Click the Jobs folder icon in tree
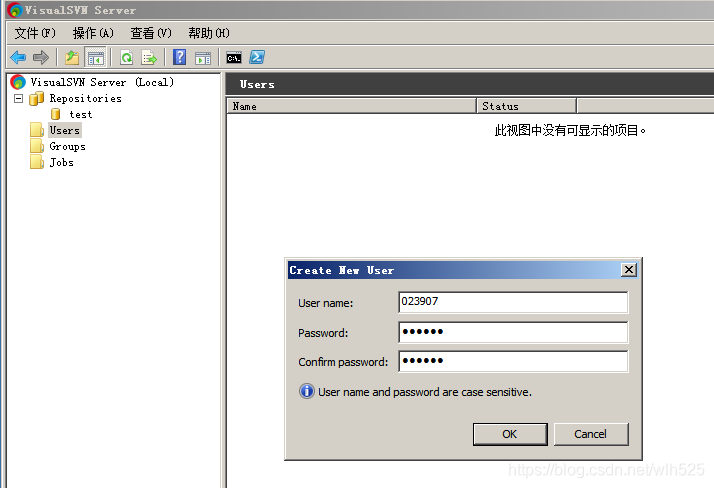This screenshot has width=714, height=488. click(x=37, y=162)
